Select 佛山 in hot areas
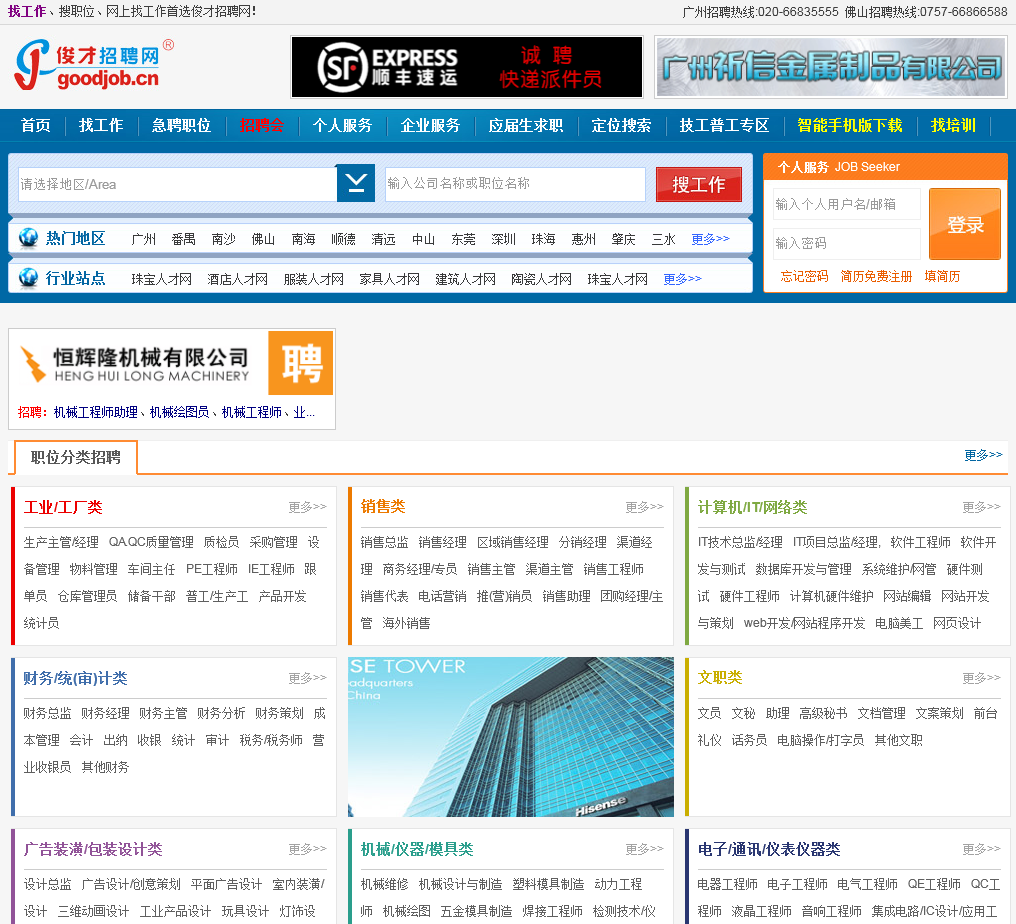 (x=263, y=239)
